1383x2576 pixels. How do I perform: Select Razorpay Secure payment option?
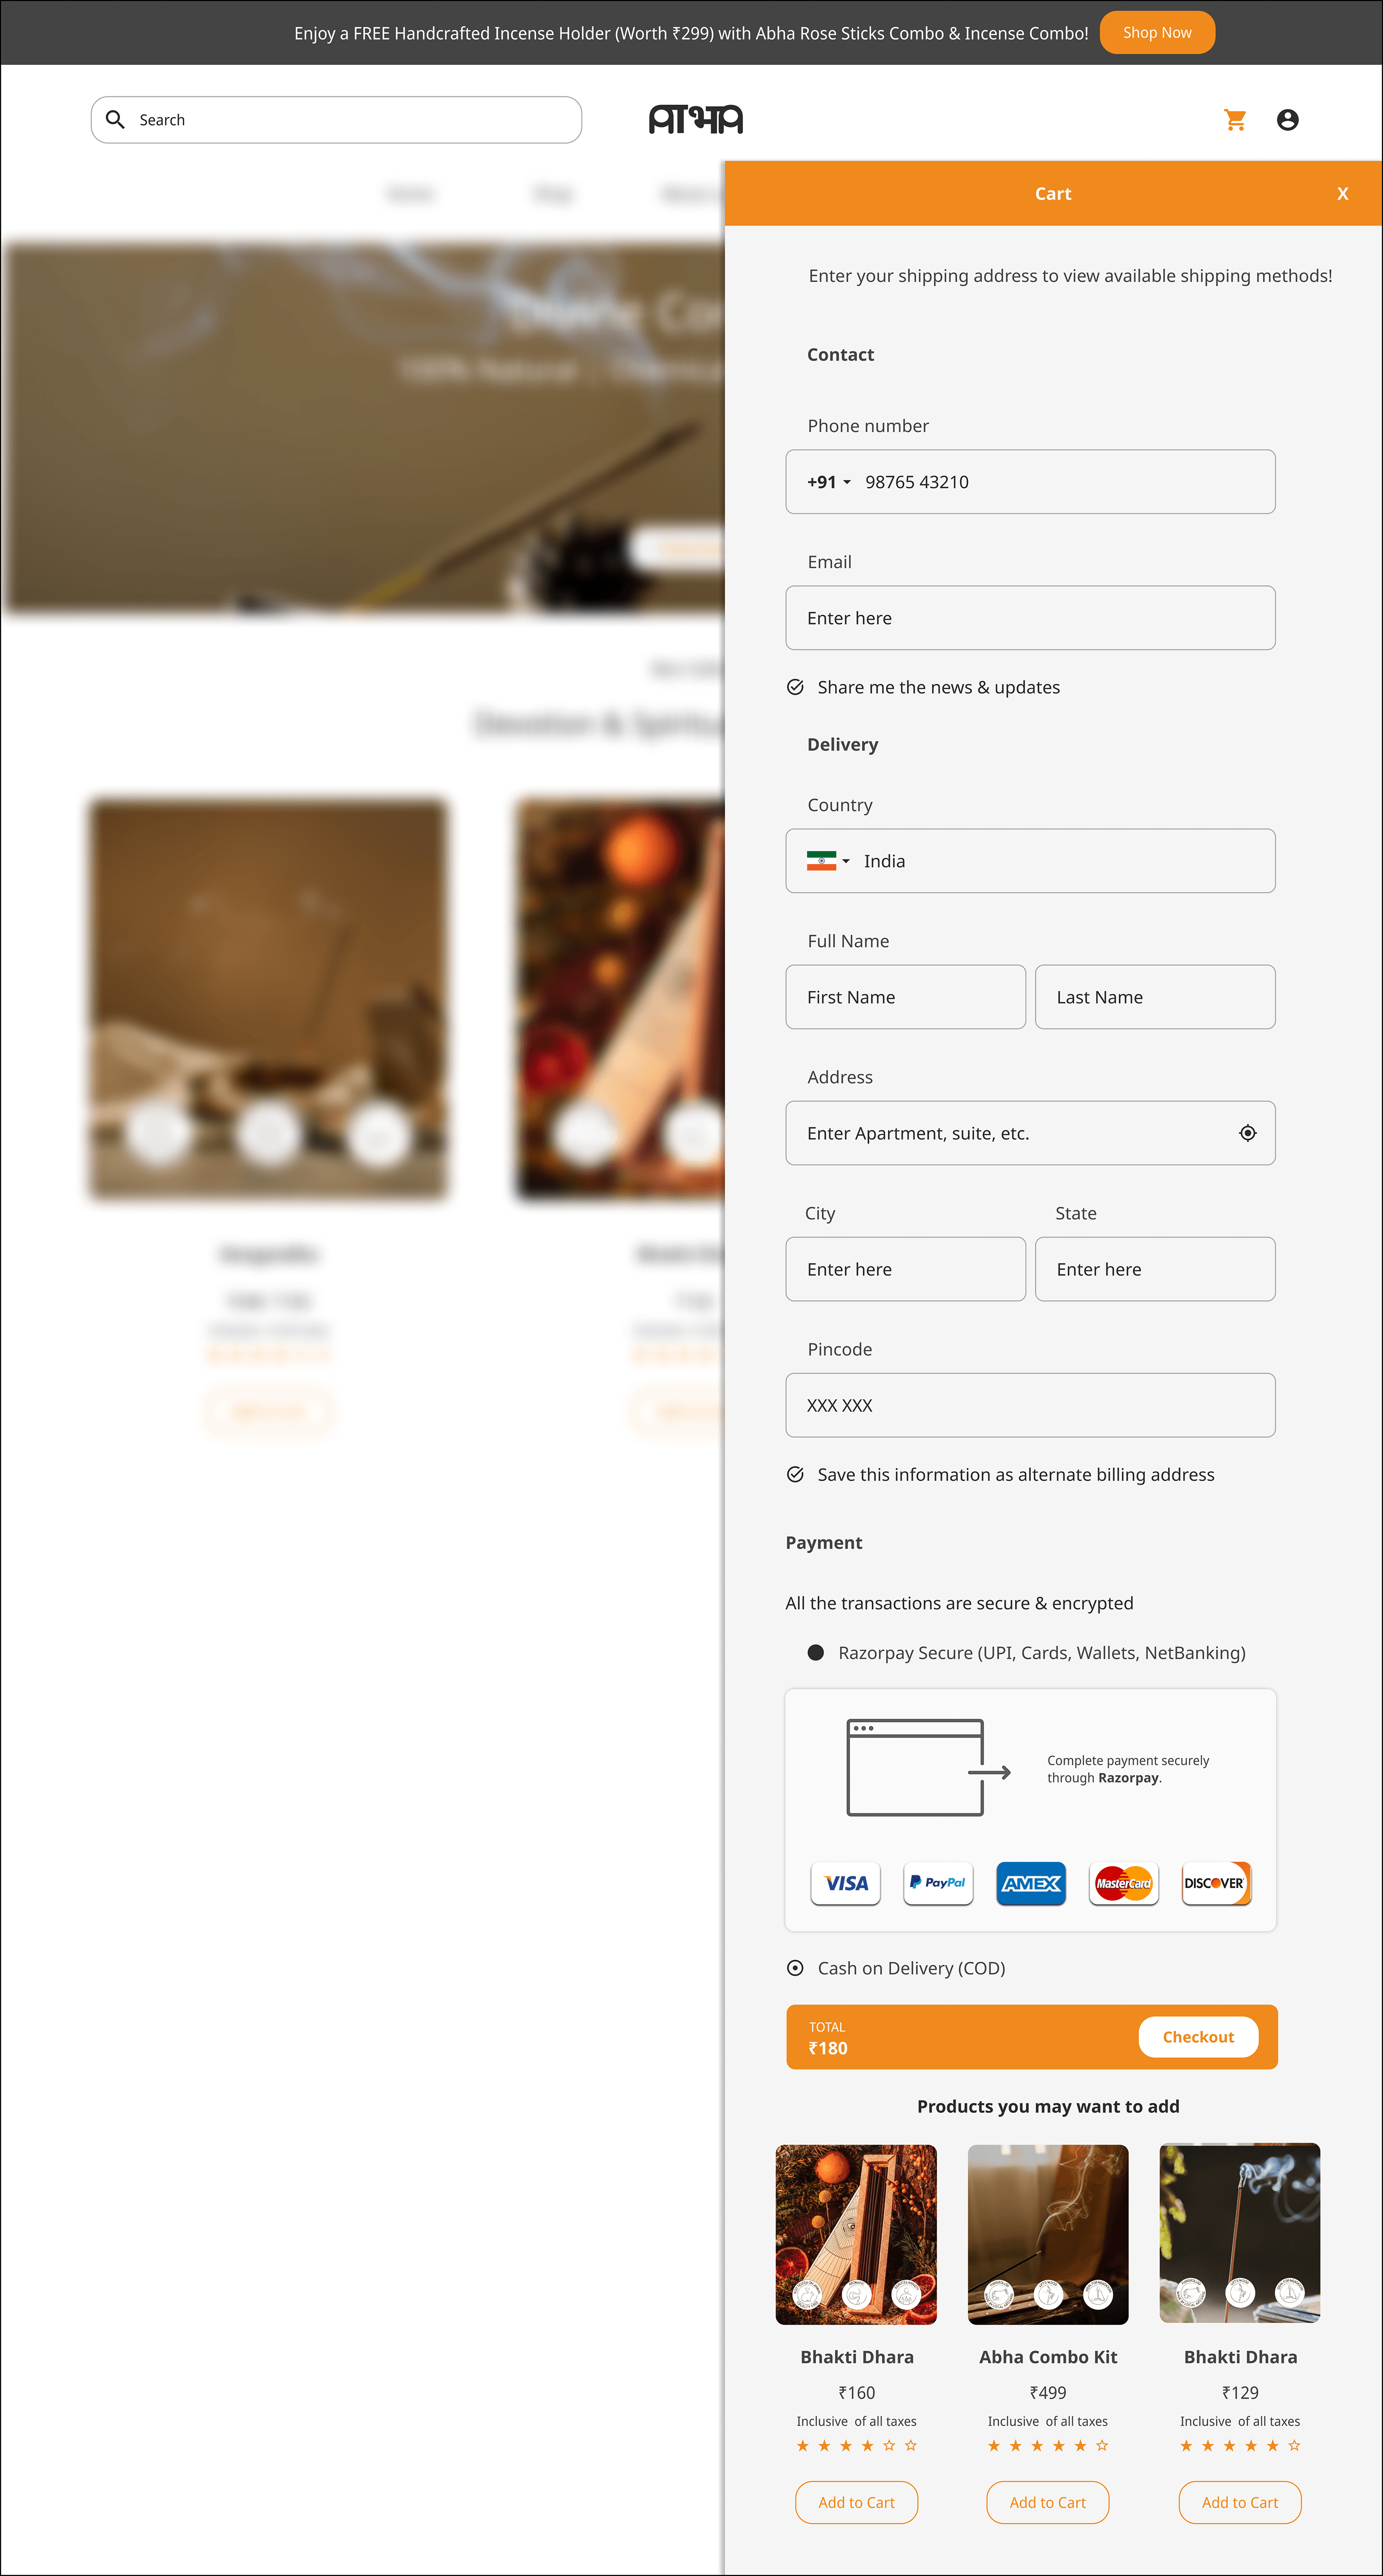pos(815,1653)
